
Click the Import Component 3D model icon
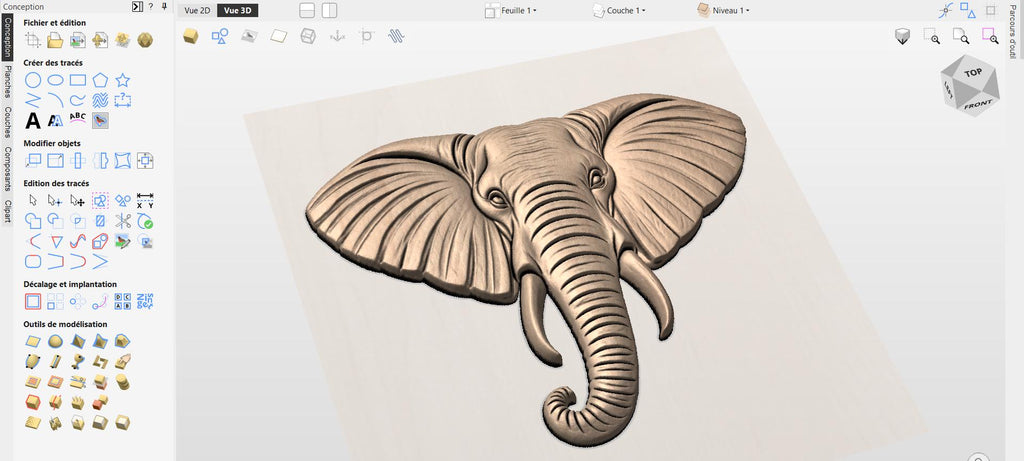click(100, 40)
